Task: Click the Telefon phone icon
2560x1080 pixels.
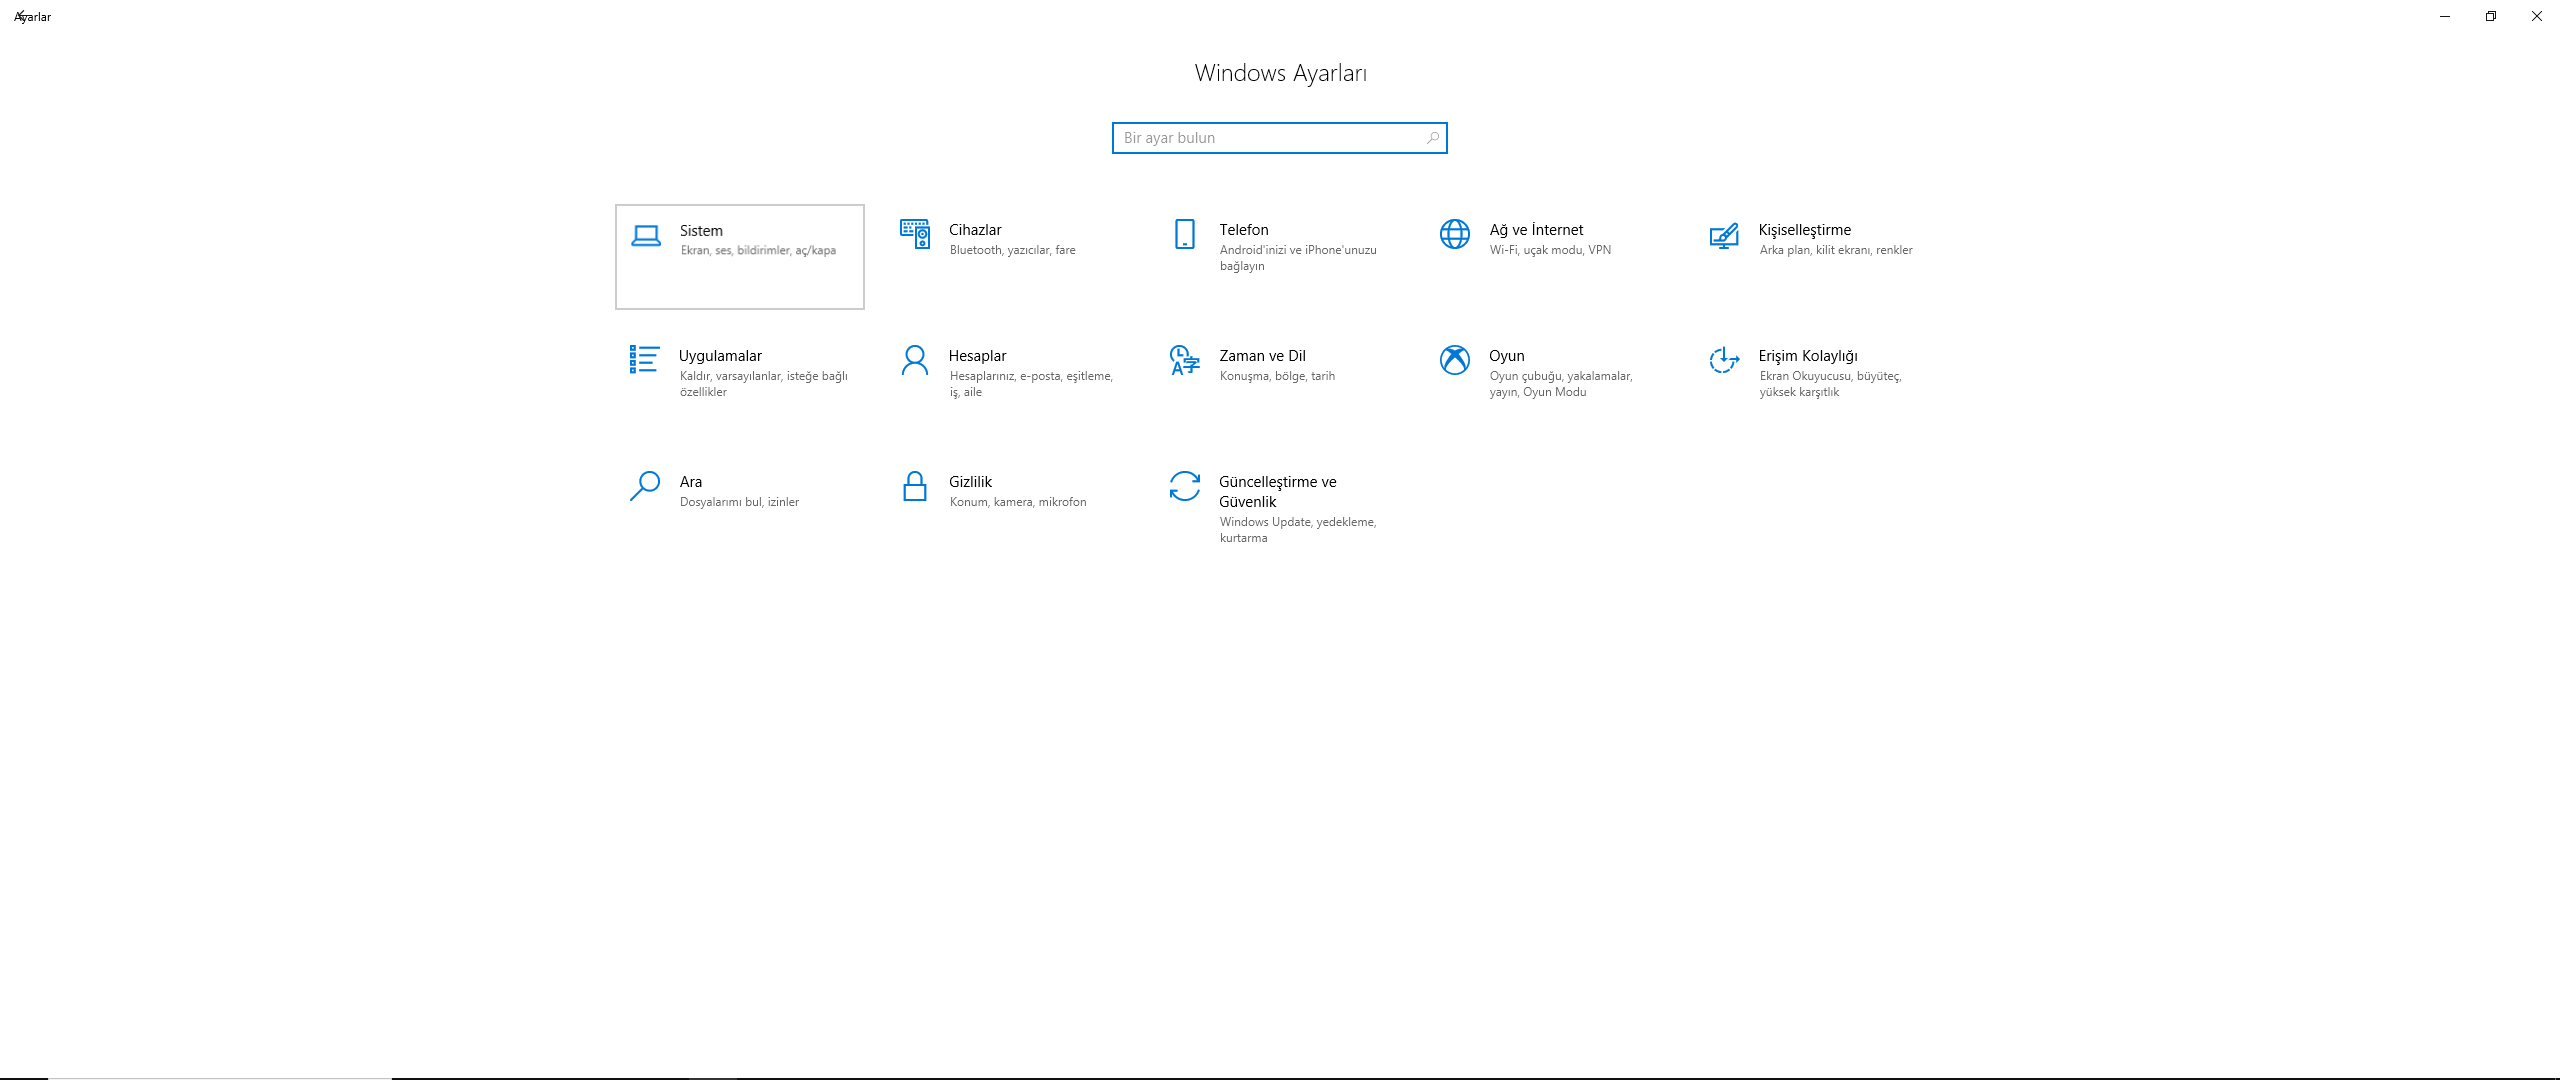Action: 1185,234
